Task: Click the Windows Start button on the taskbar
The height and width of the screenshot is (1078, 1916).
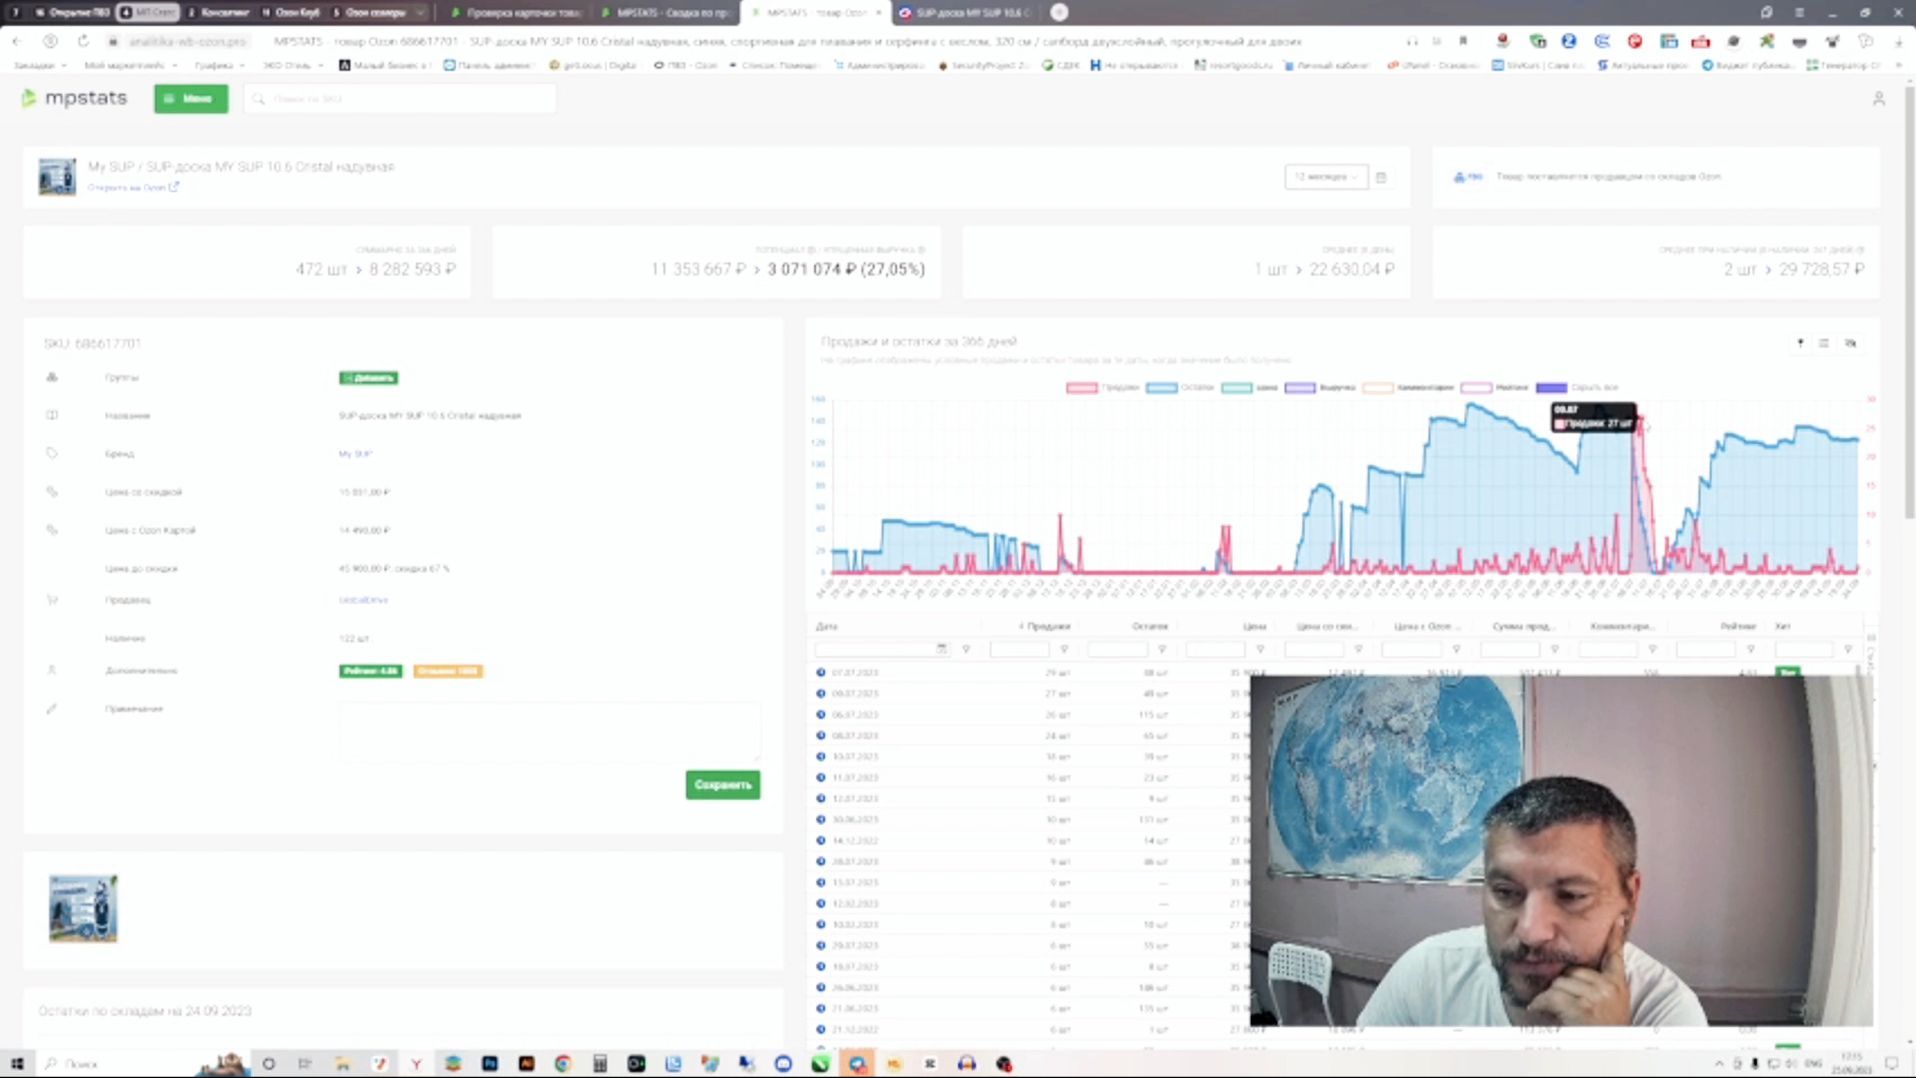Action: [17, 1064]
